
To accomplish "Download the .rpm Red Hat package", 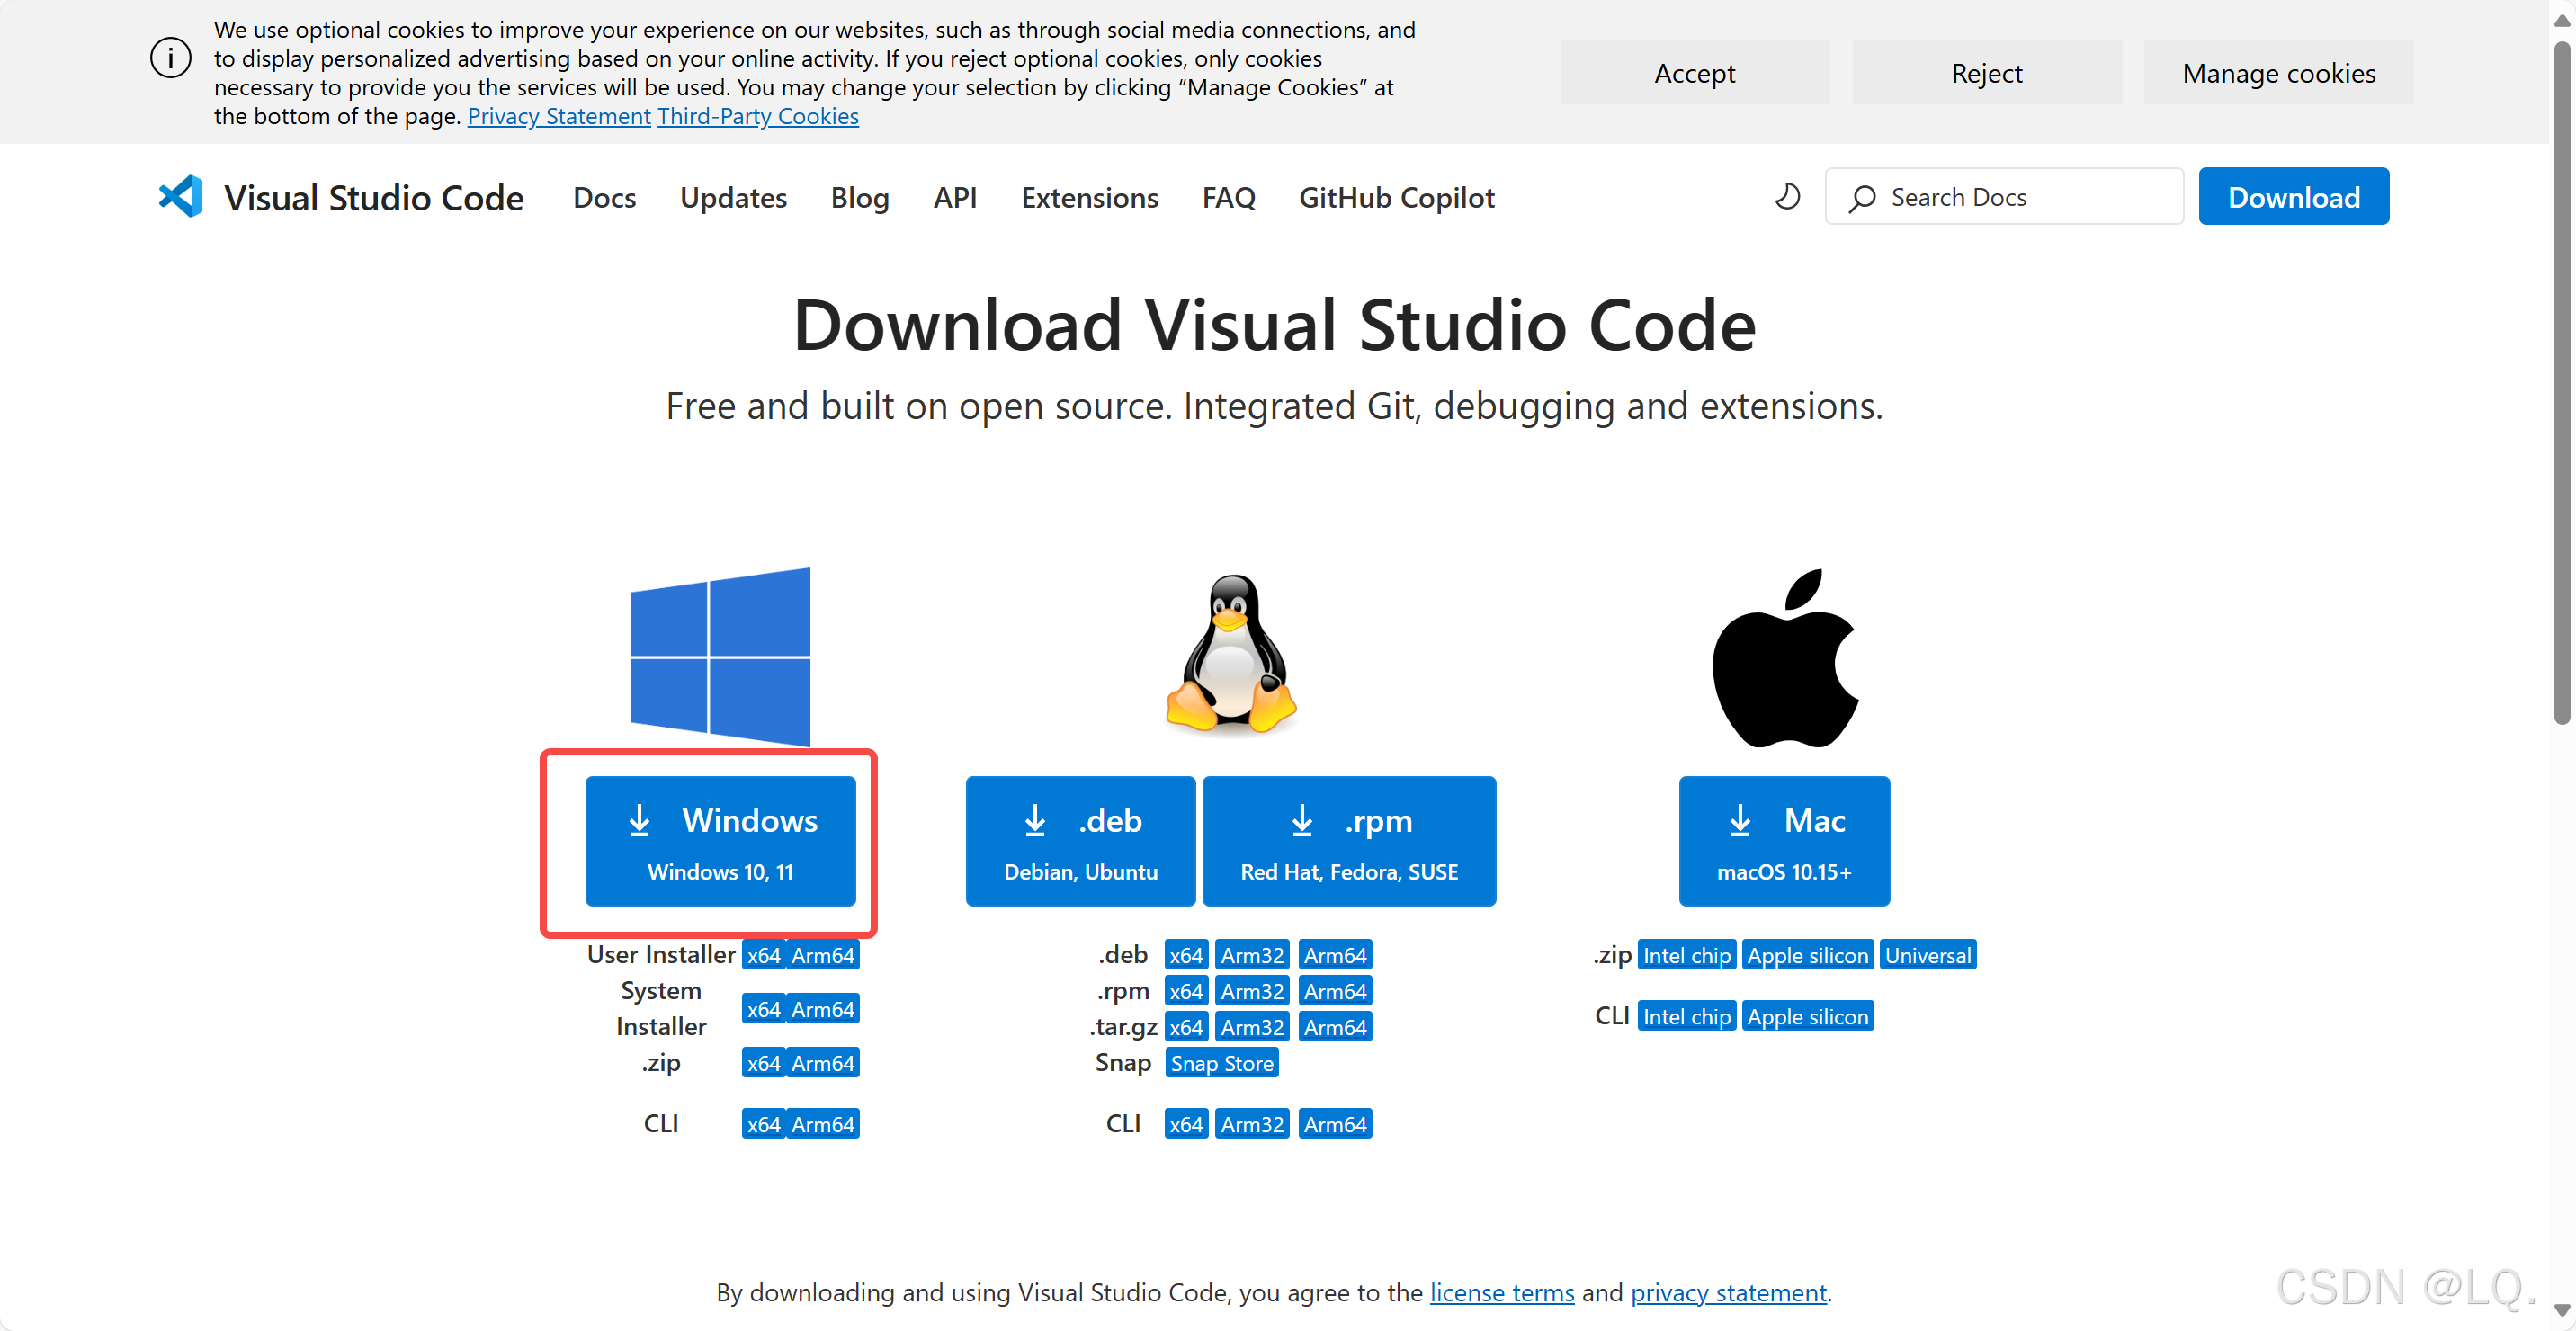I will (1349, 841).
